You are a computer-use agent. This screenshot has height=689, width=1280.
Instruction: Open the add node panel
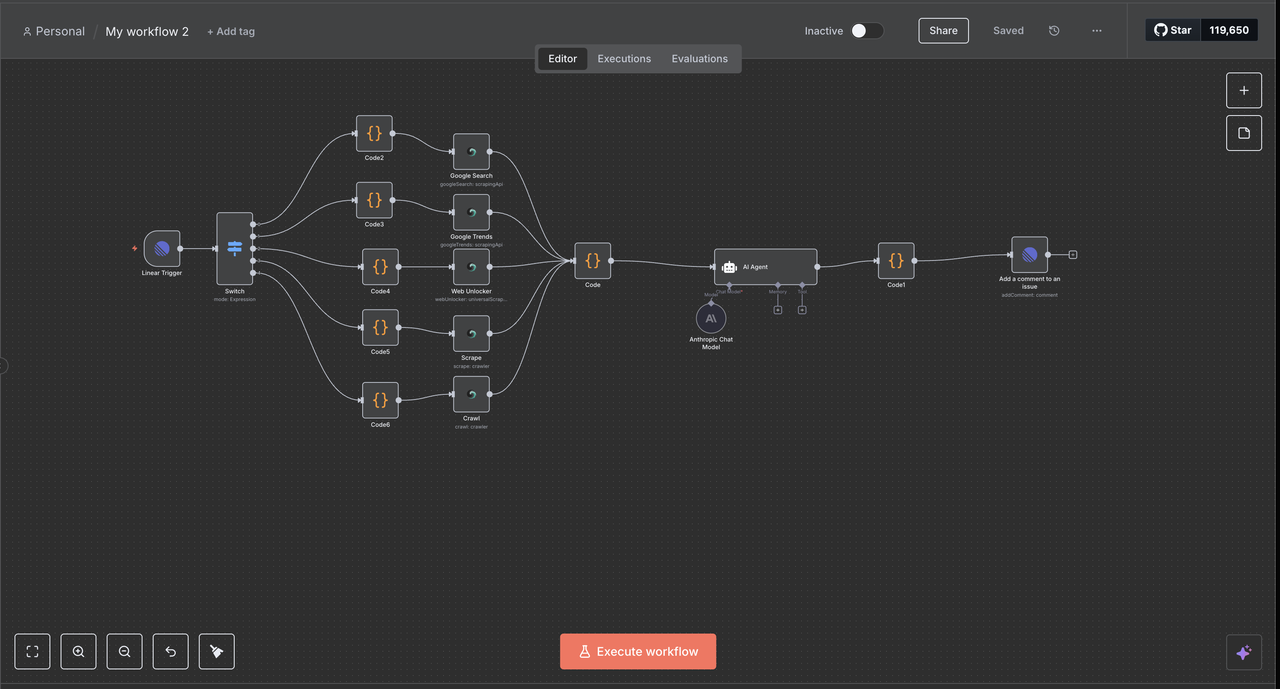[x=1244, y=90]
